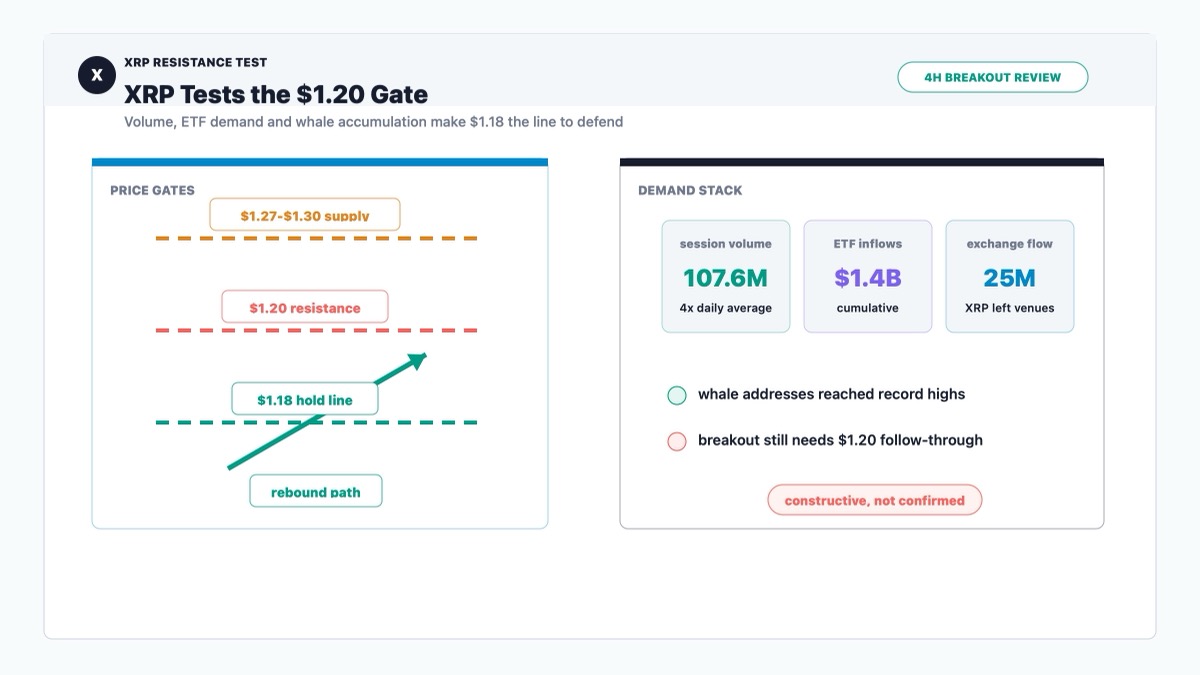The image size is (1200, 675).
Task: Select the $1.27-$1.30 supply label
Action: coord(305,215)
